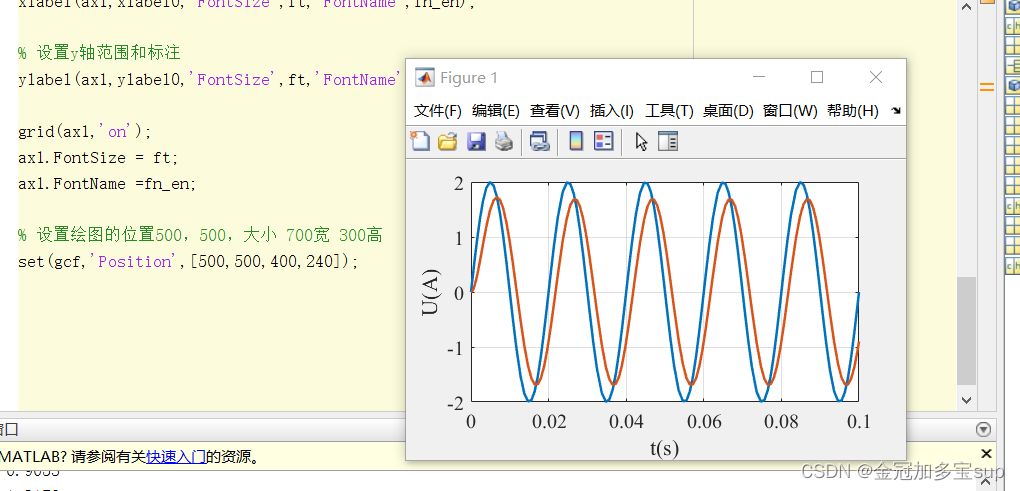This screenshot has height=491, width=1020.
Task: Open the 工具(T) menu in Figure 1
Action: click(x=669, y=111)
